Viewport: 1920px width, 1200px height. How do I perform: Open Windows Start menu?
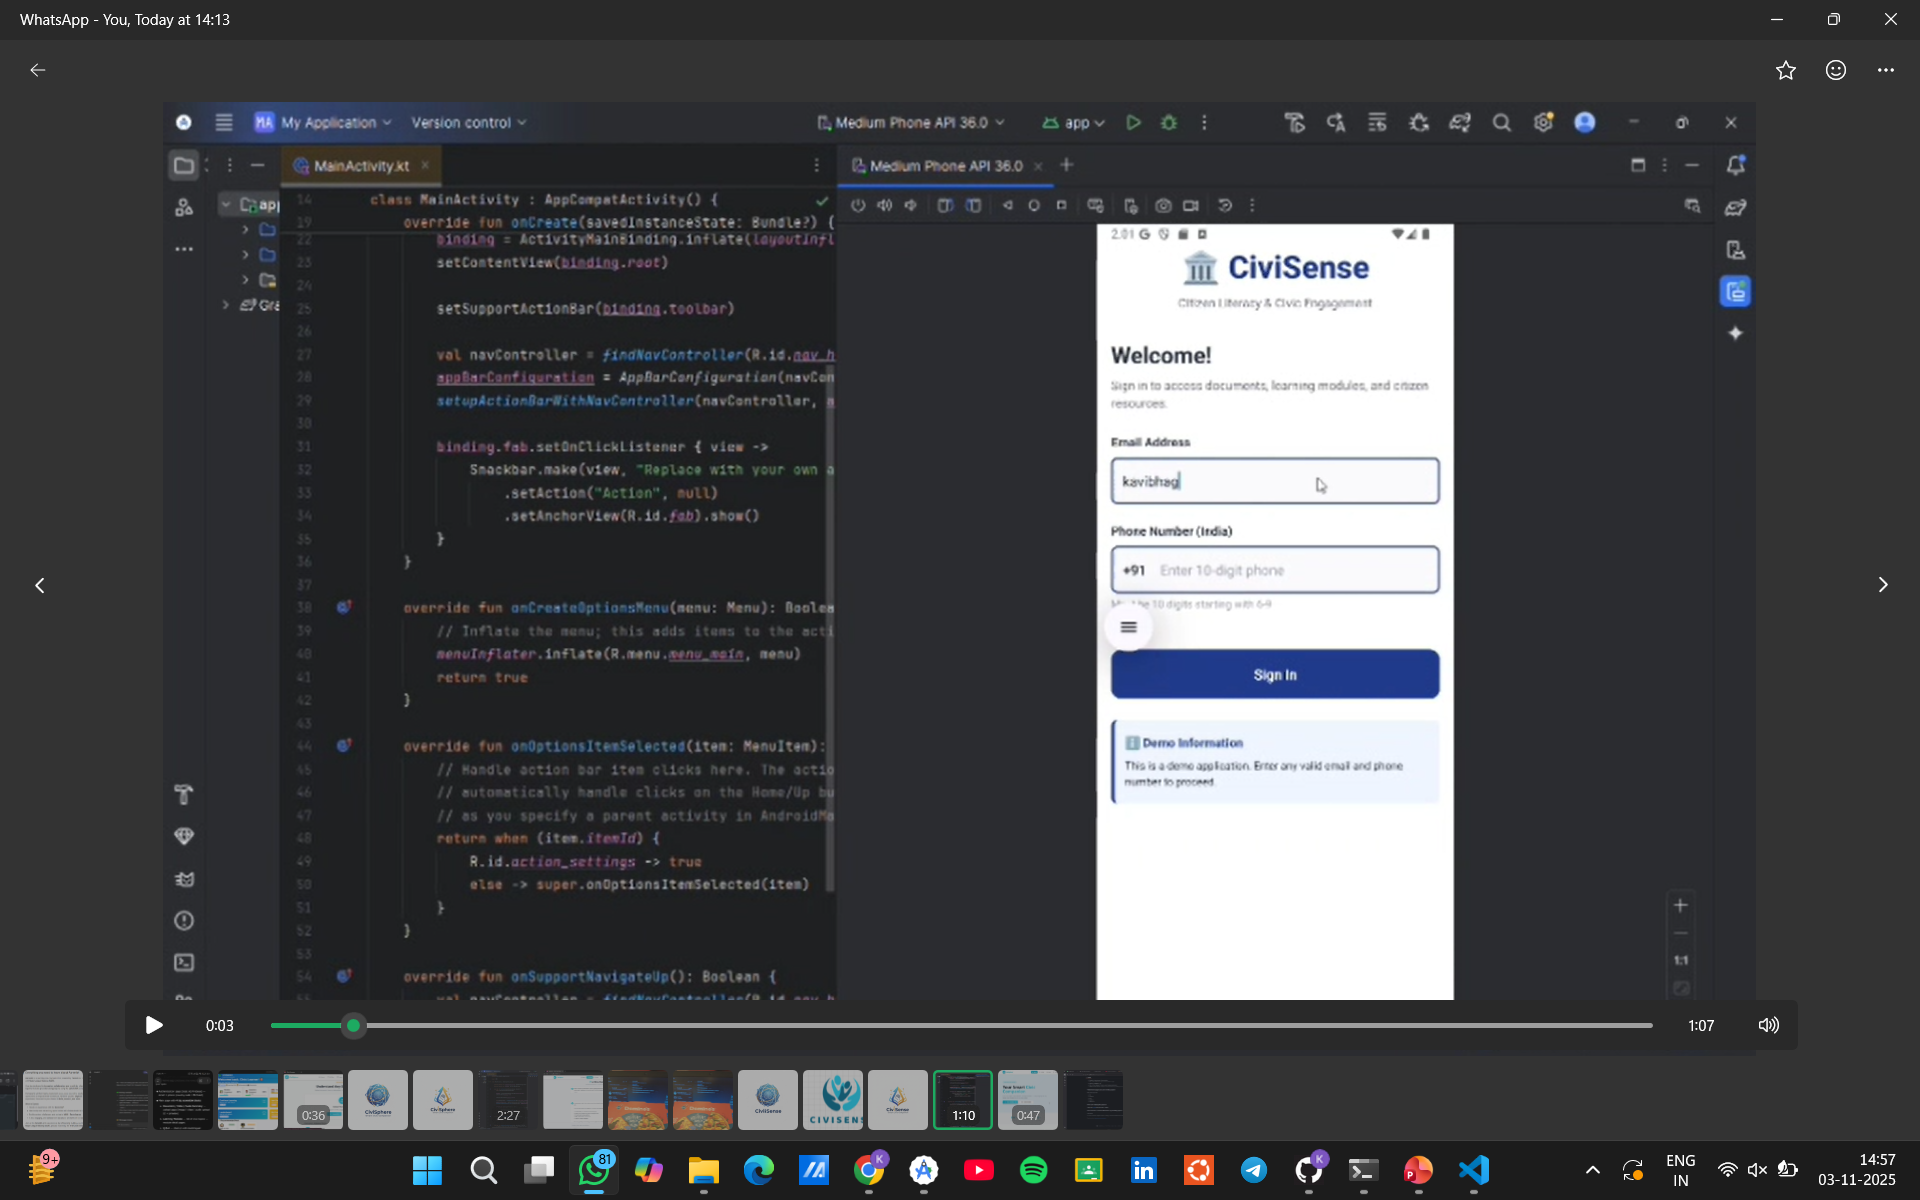point(427,1170)
